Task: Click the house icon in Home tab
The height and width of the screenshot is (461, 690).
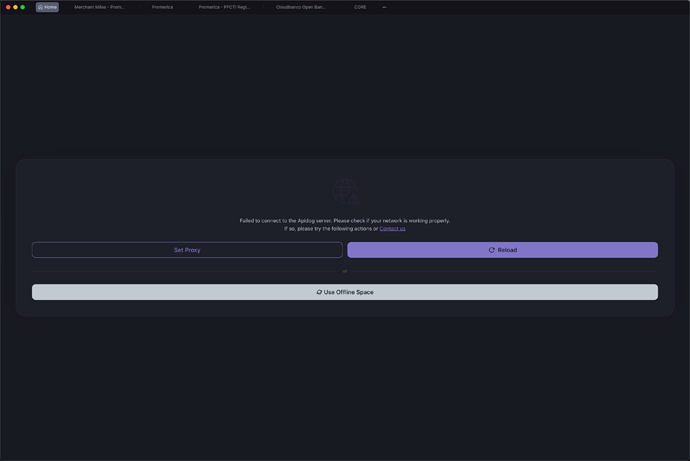Action: pyautogui.click(x=41, y=7)
